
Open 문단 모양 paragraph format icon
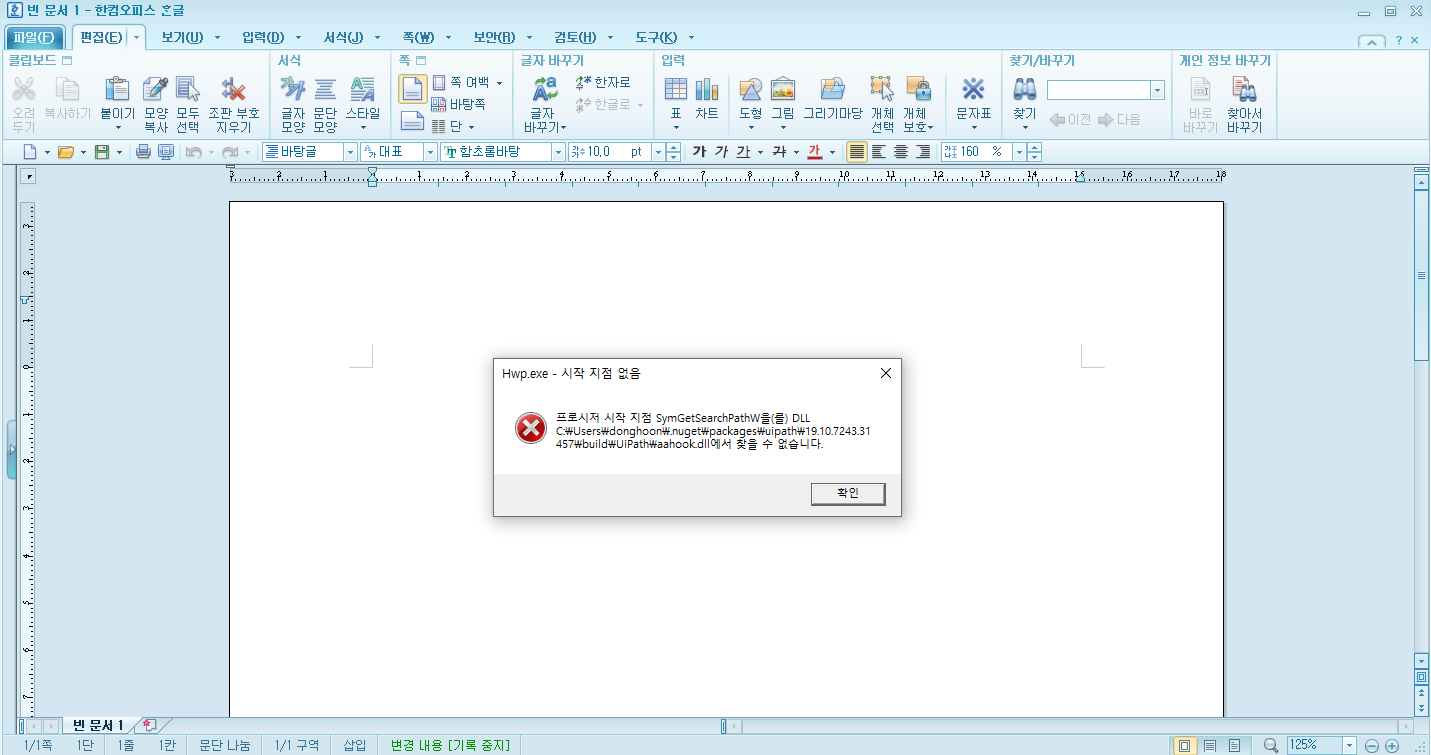(325, 90)
